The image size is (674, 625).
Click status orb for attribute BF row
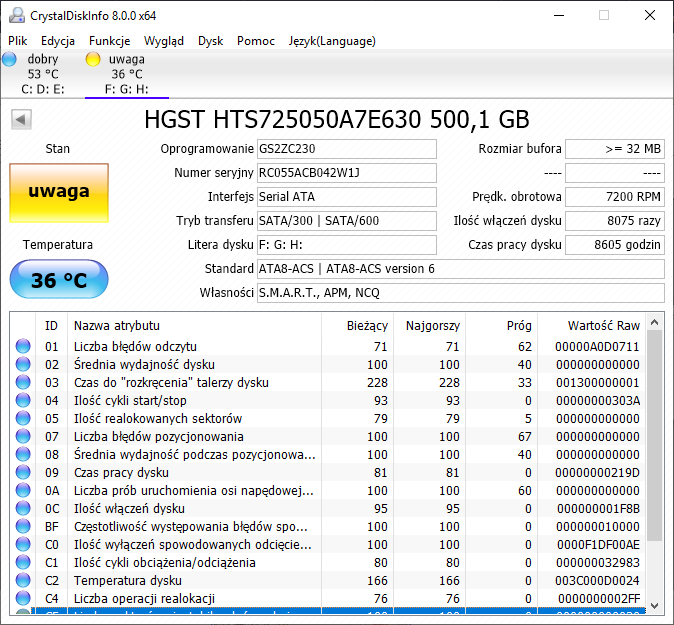coord(23,527)
